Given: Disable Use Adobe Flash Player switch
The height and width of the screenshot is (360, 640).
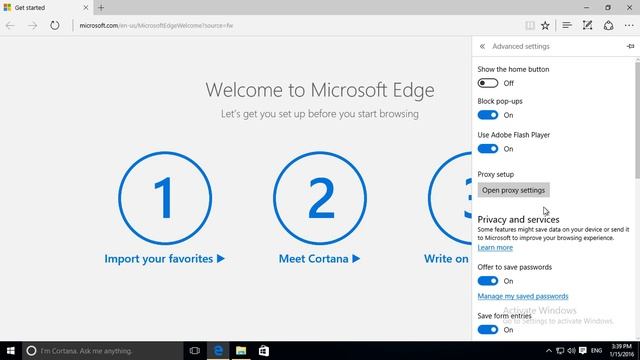Looking at the screenshot, I should click(x=488, y=149).
